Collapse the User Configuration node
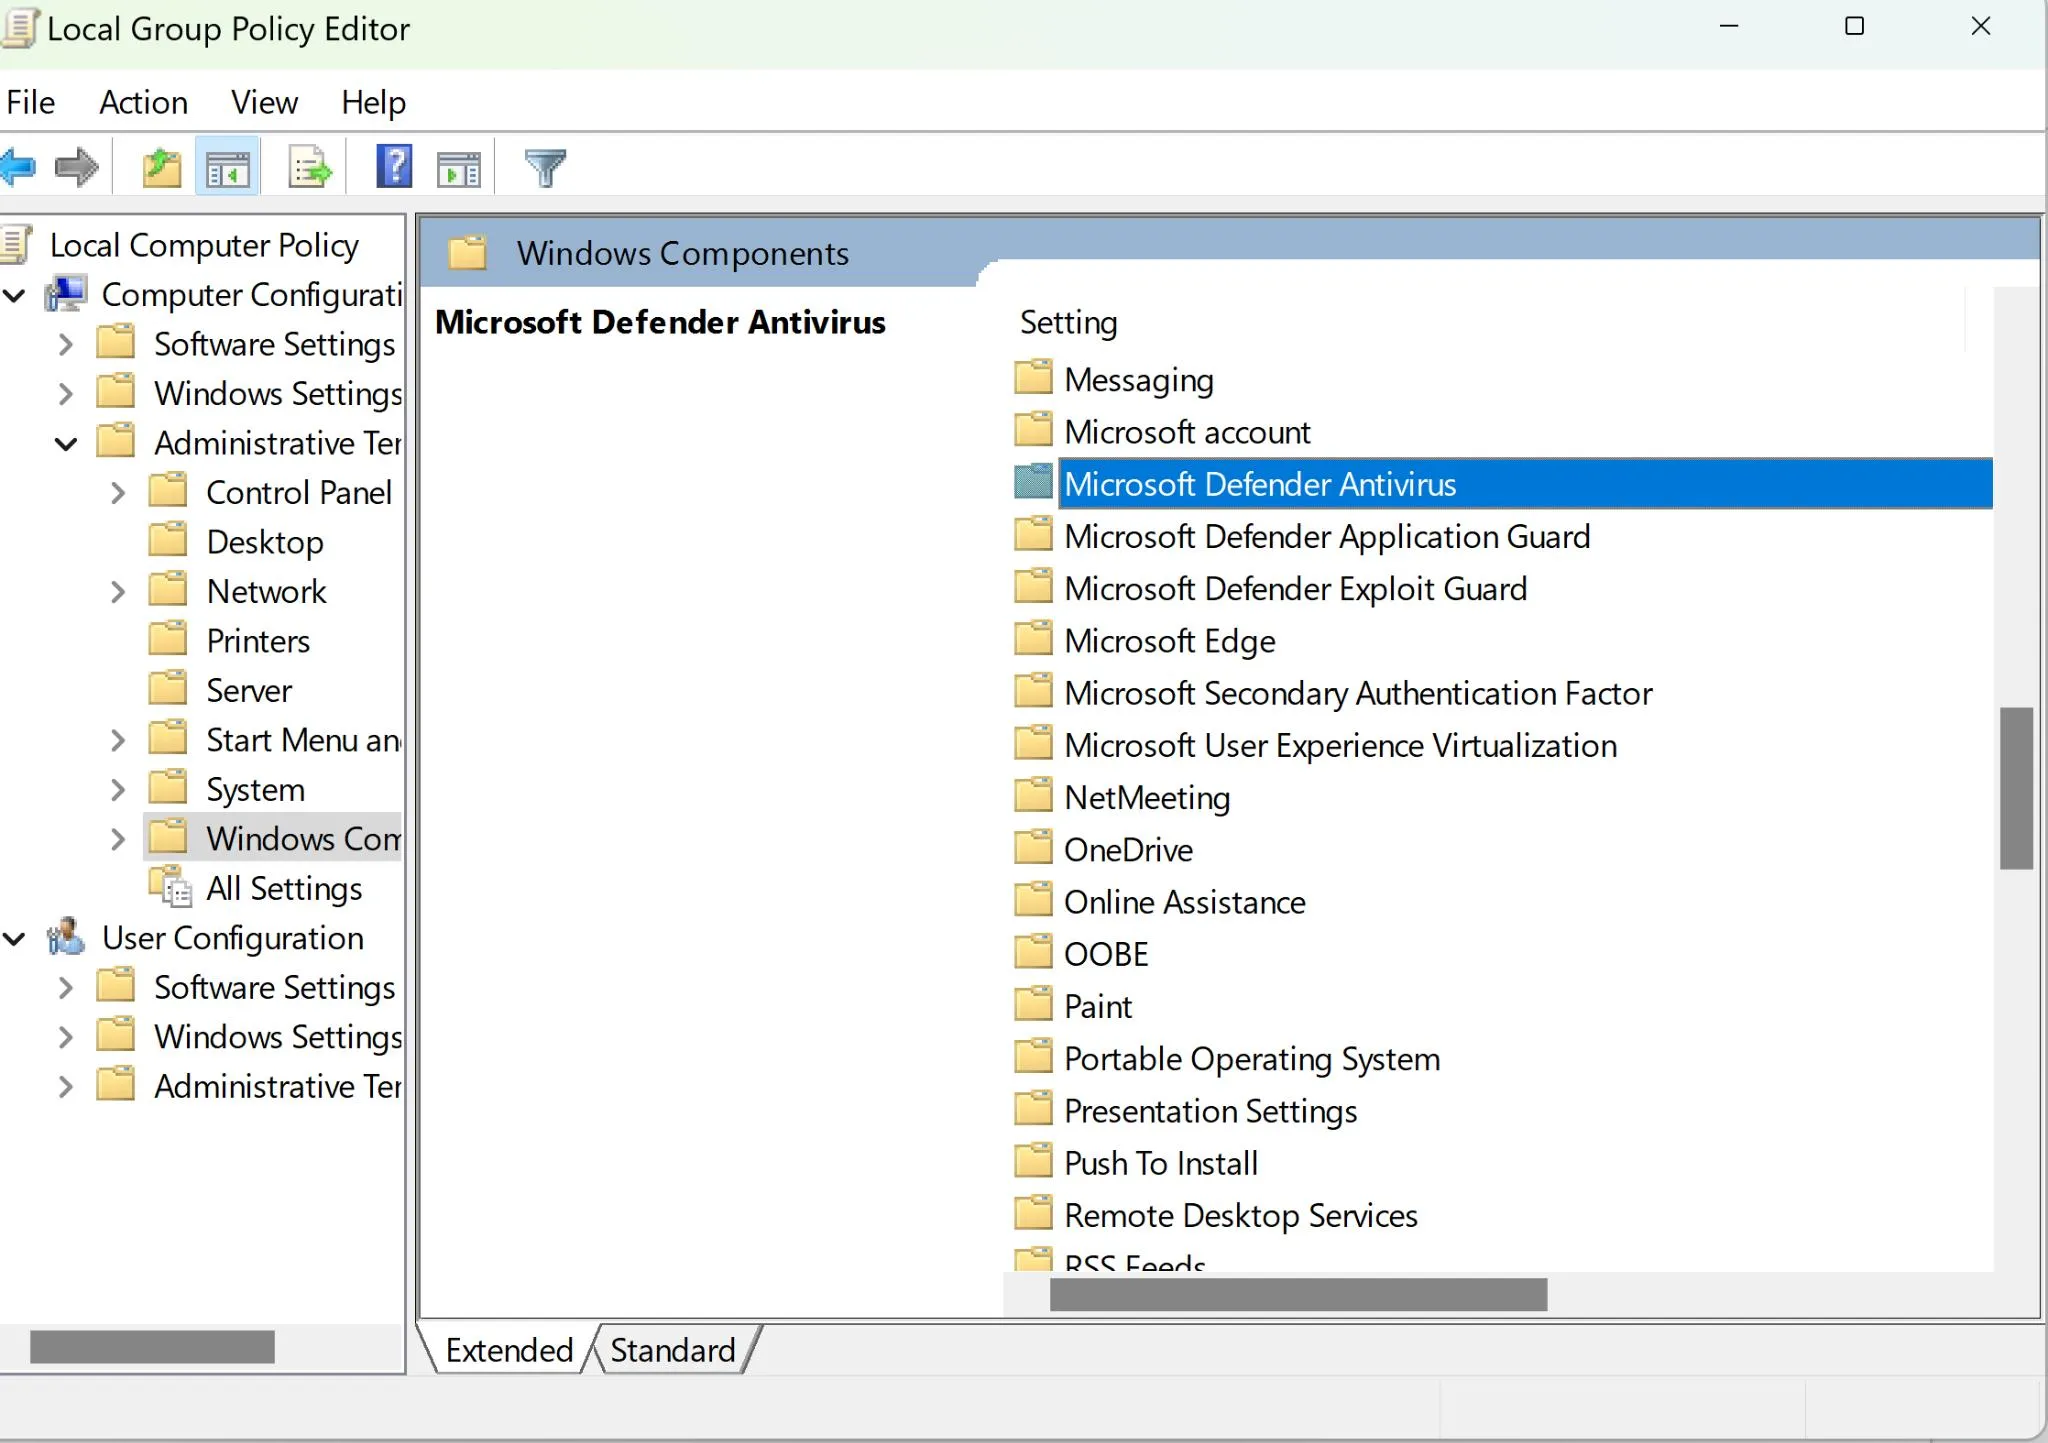This screenshot has width=2048, height=1443. [x=14, y=938]
